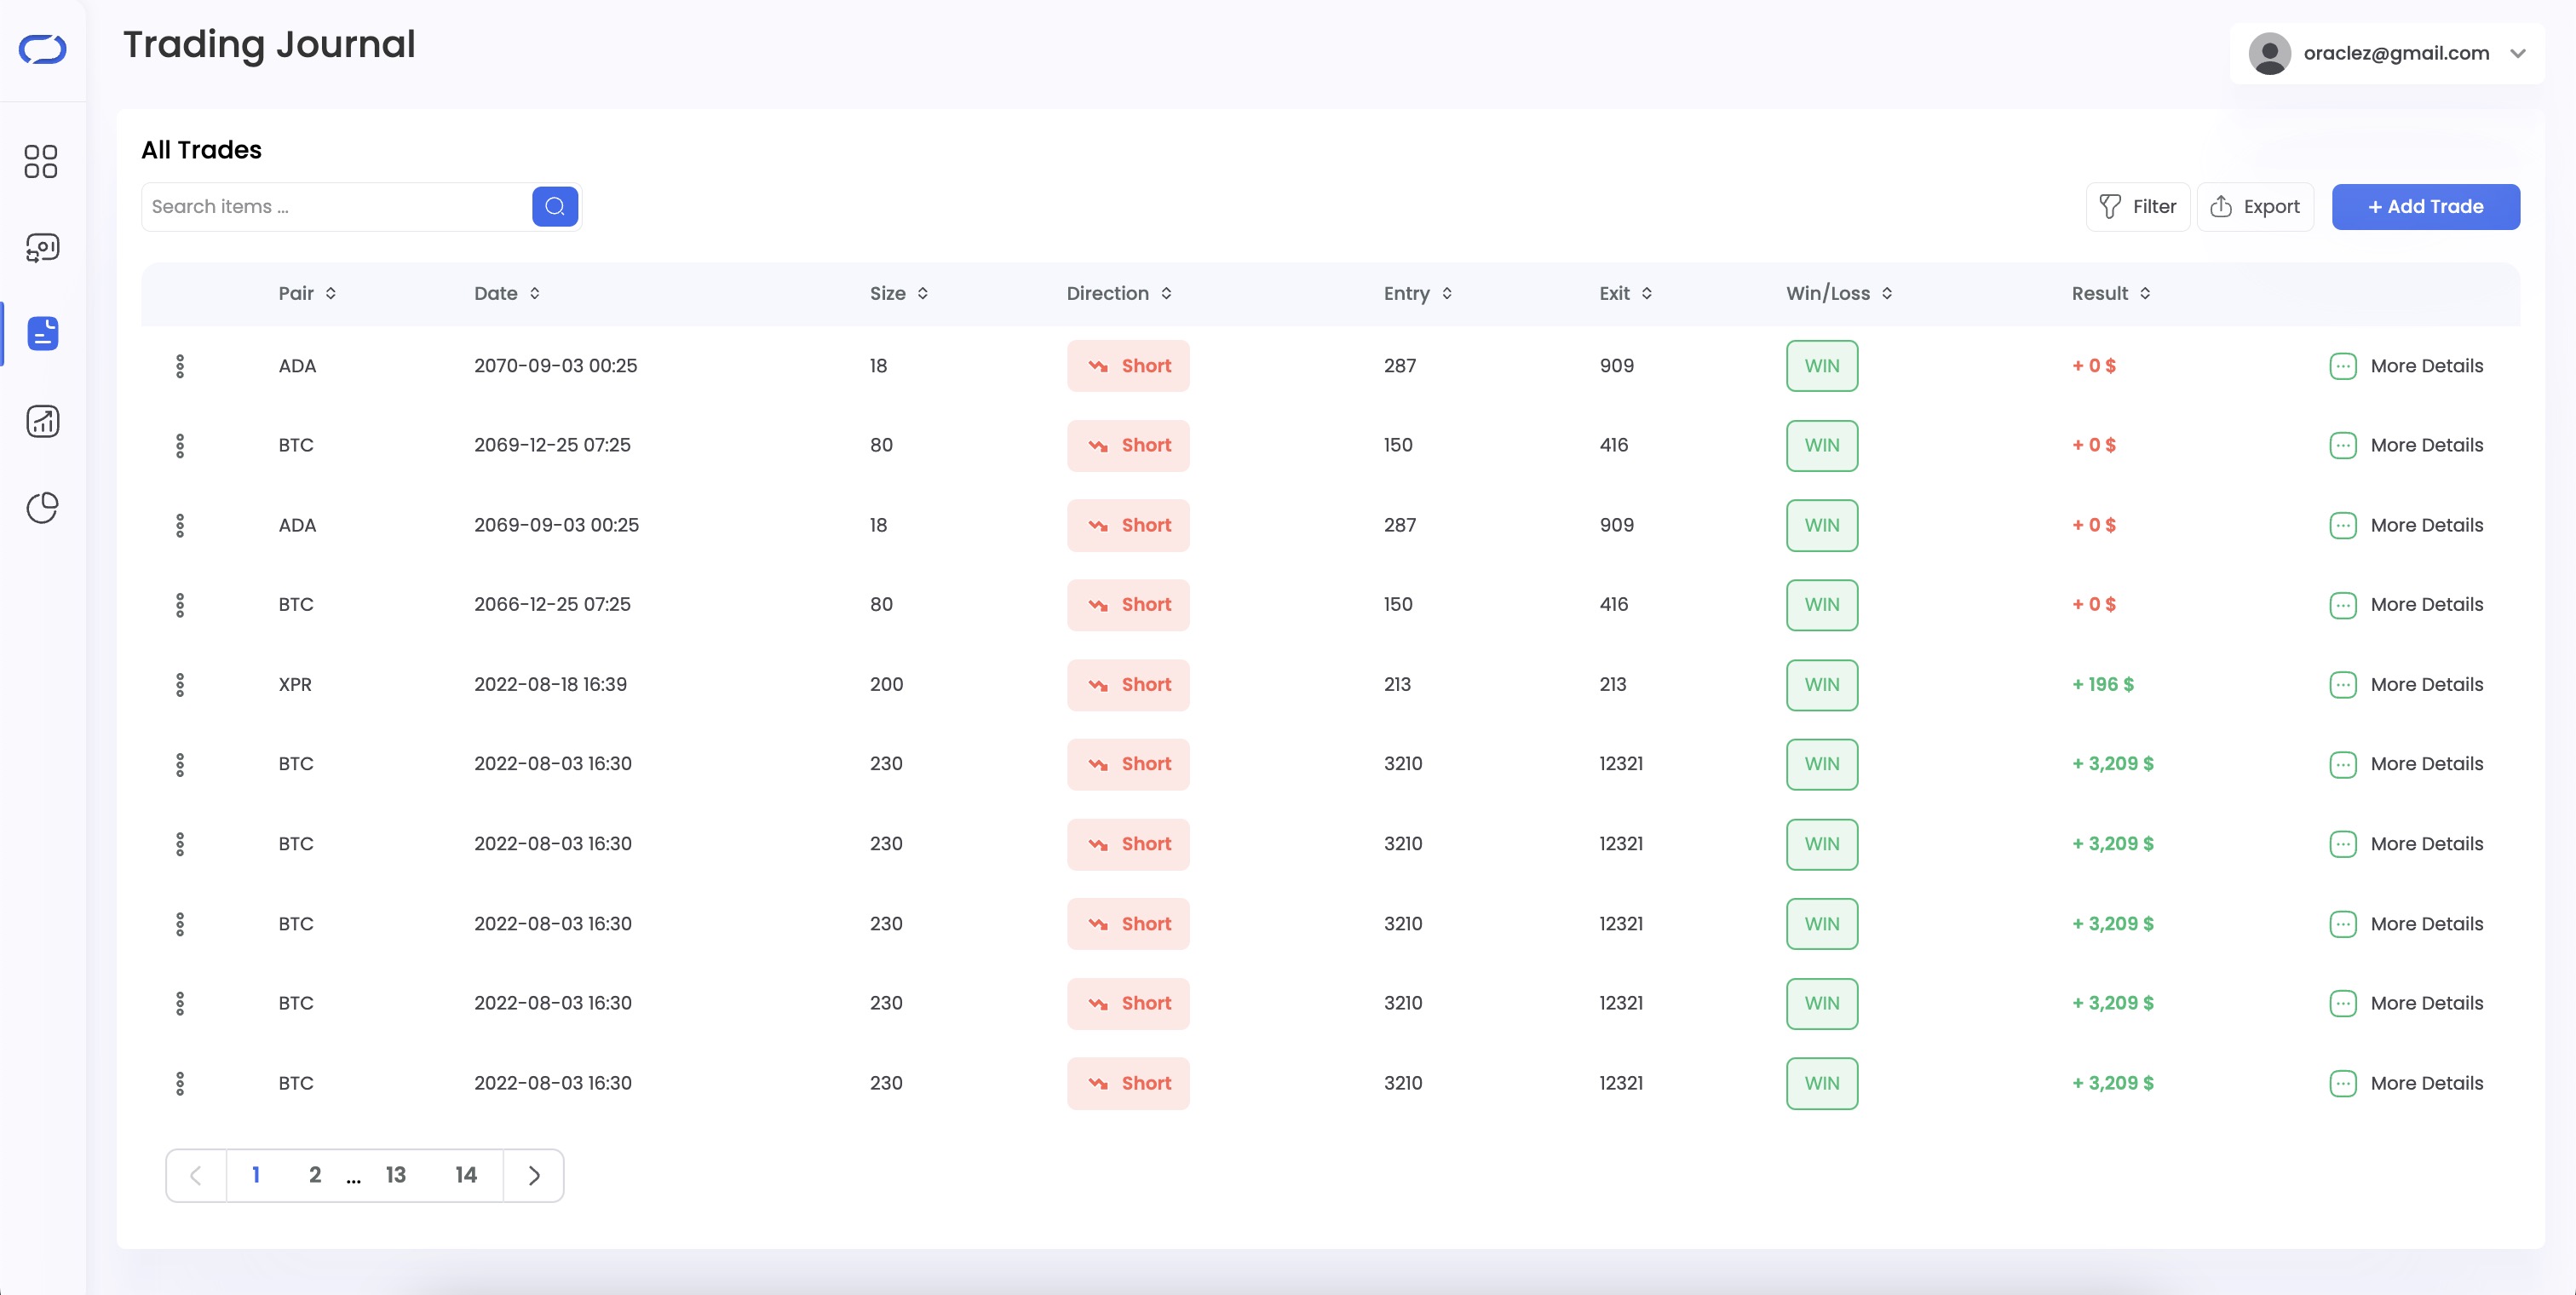
Task: Click the Filter button
Action: 2138,207
